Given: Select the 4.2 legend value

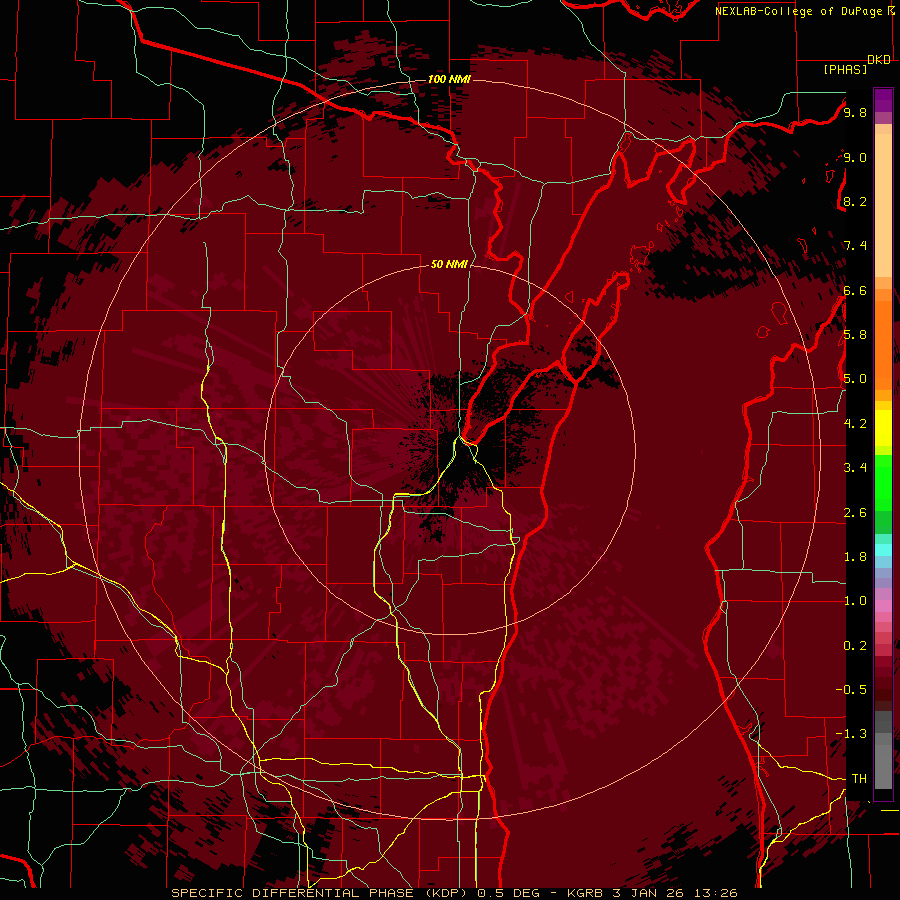Looking at the screenshot, I should pyautogui.click(x=855, y=423).
